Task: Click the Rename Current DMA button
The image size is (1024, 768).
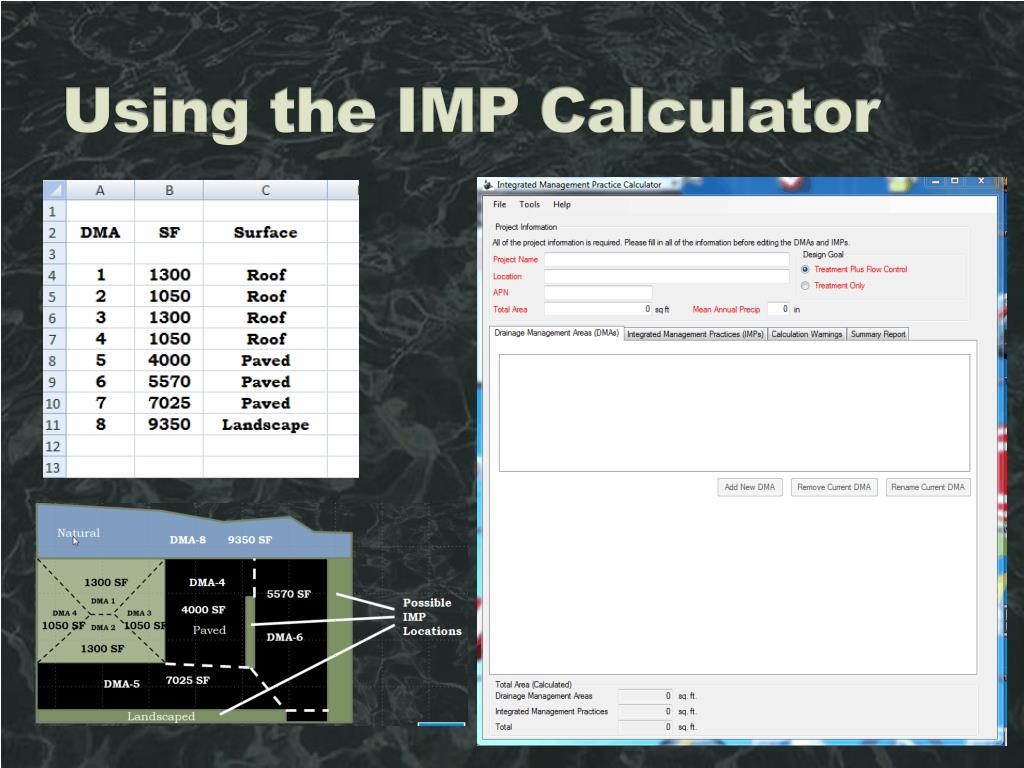Action: (928, 487)
